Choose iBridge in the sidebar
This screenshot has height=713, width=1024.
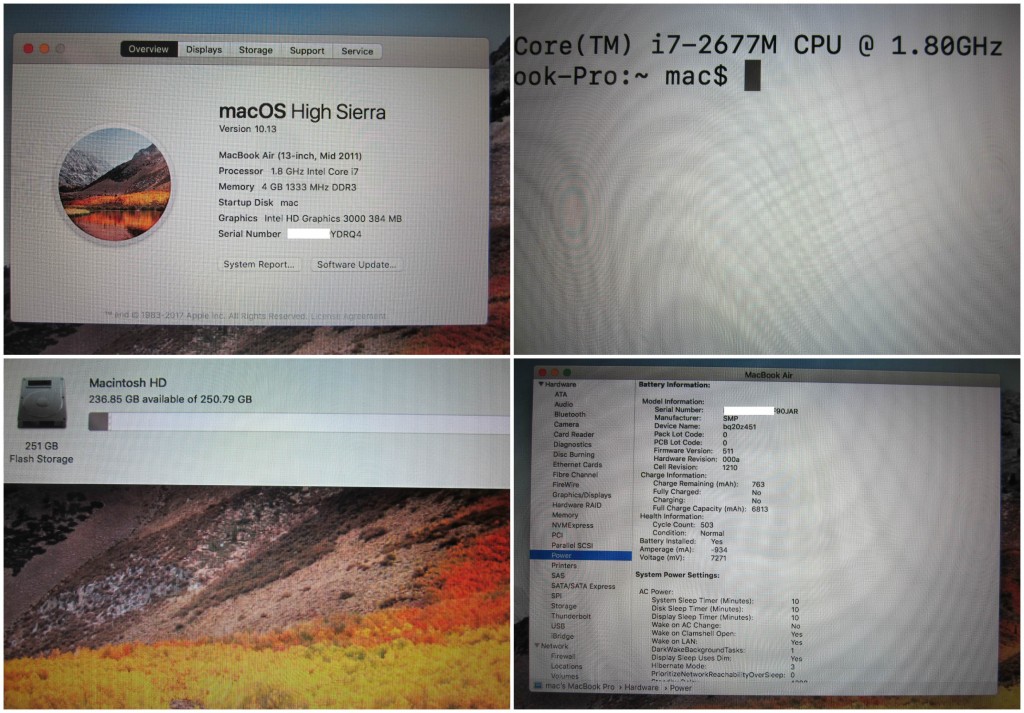562,636
